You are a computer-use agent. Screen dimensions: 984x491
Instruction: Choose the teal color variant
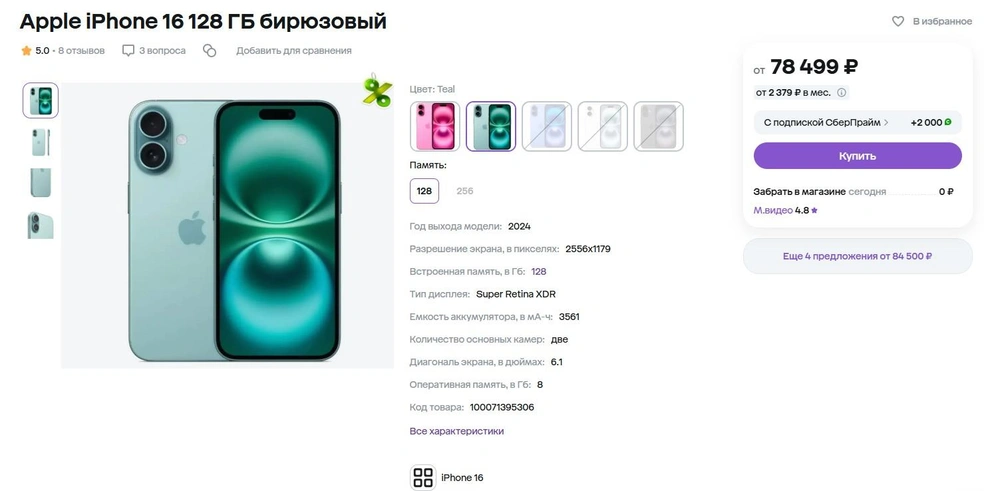491,126
